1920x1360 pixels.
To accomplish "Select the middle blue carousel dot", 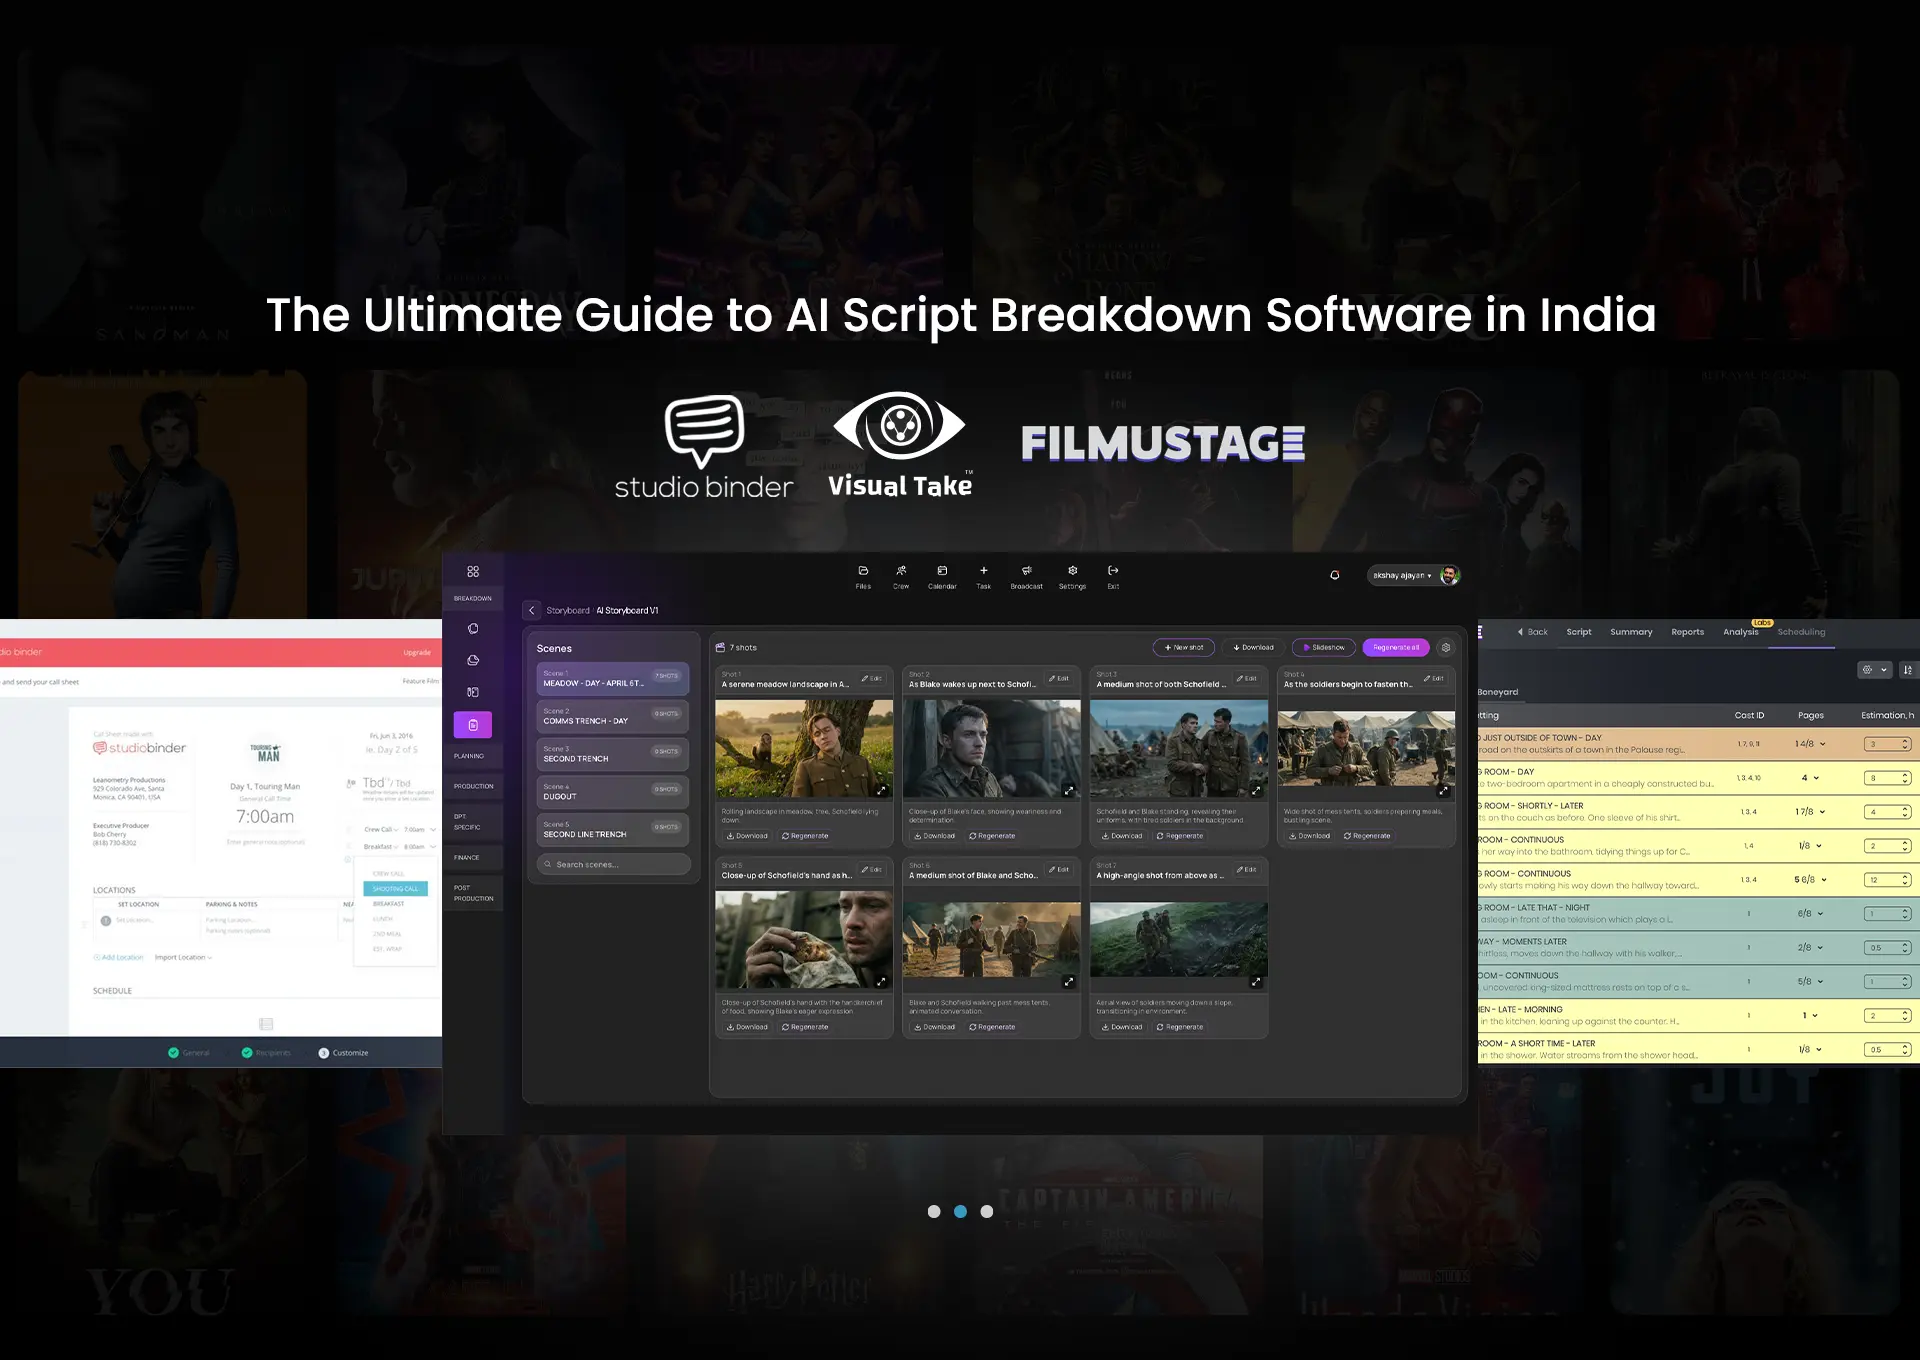I will click(x=960, y=1211).
